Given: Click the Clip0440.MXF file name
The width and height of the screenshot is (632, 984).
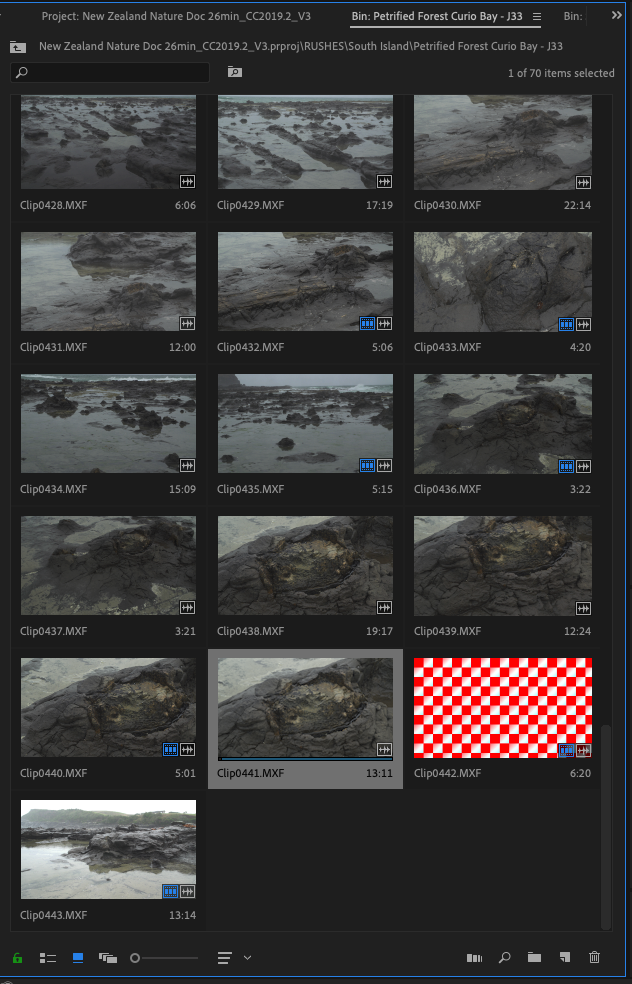Looking at the screenshot, I should [53, 773].
